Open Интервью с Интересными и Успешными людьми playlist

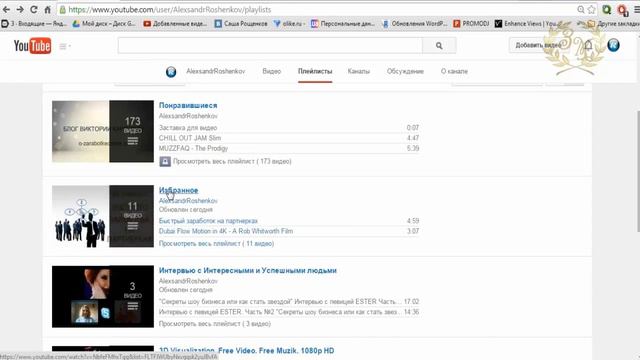248,271
